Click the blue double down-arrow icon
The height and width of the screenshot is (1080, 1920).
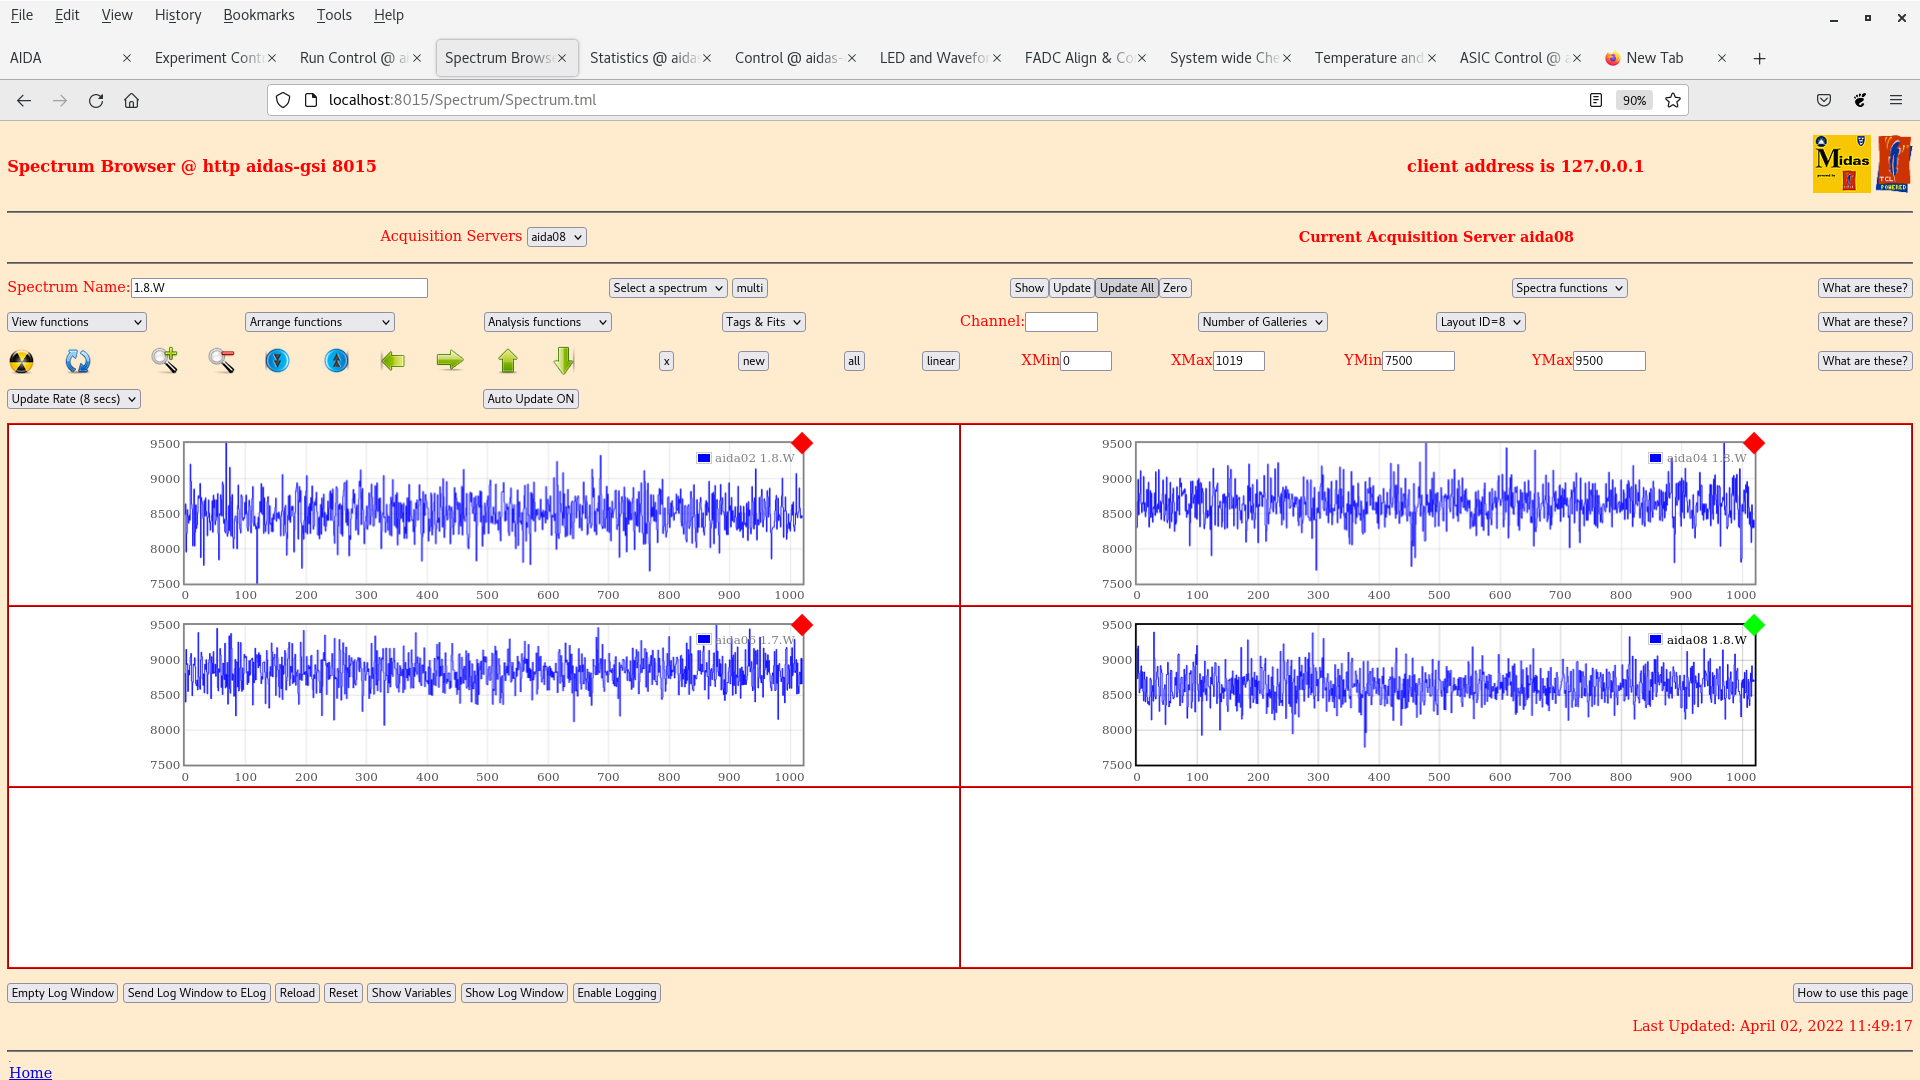pos(277,360)
